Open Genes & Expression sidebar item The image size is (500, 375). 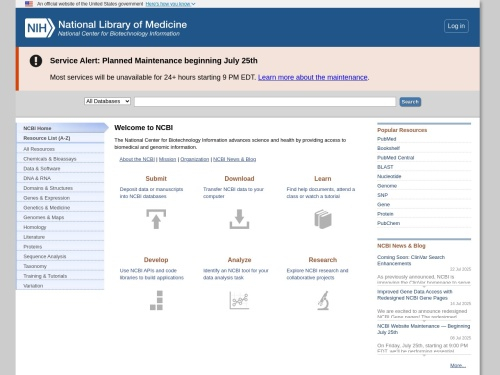click(60, 198)
